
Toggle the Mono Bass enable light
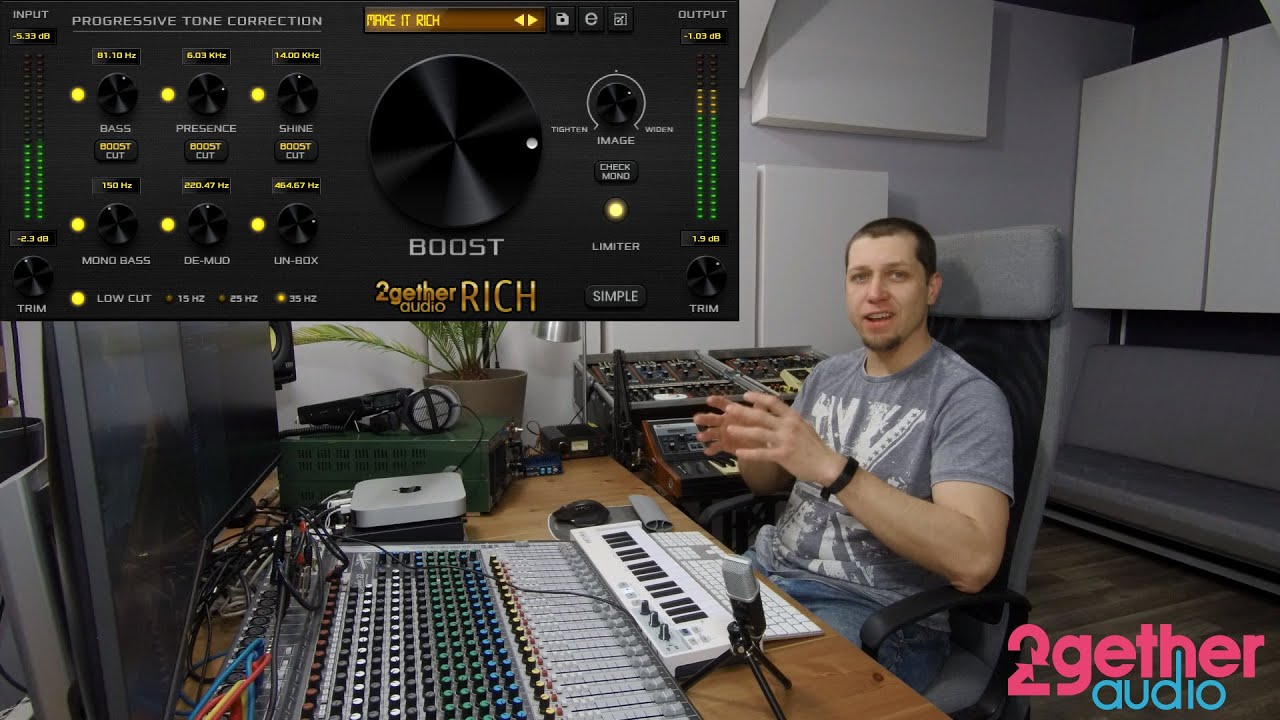[77, 225]
